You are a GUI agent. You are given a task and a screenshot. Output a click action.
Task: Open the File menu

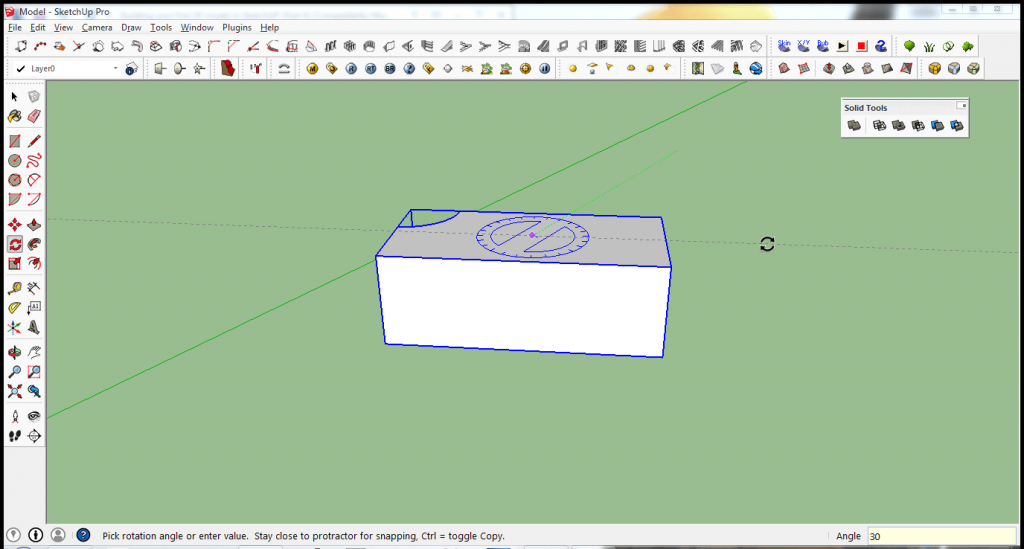[x=14, y=27]
